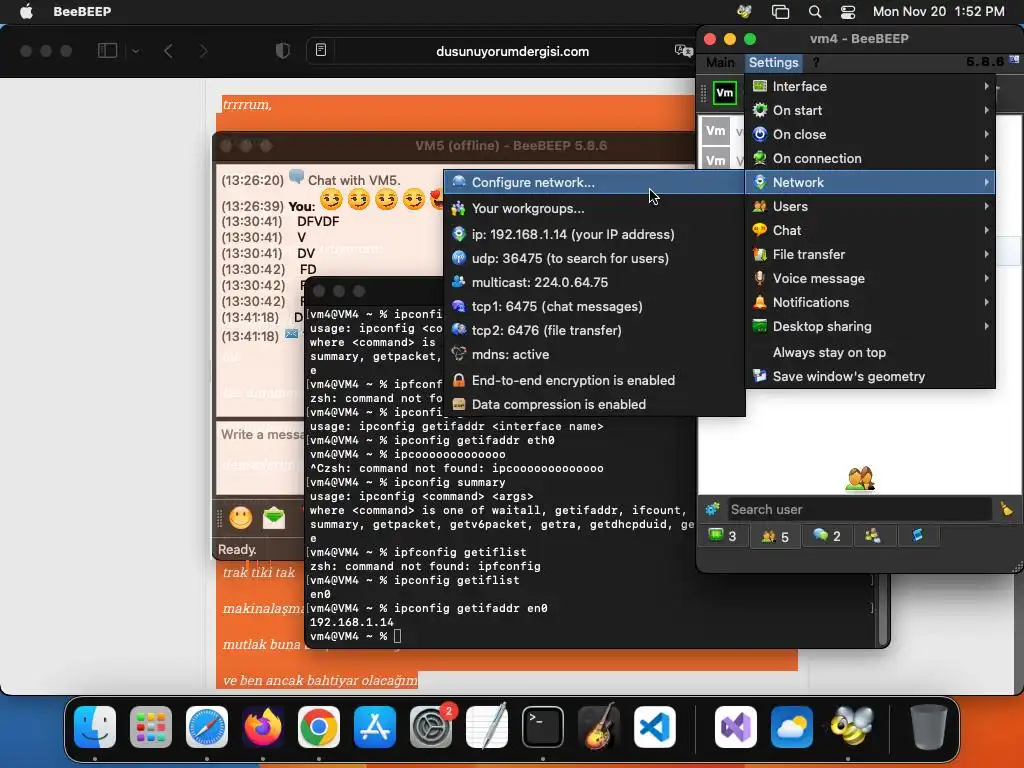
Task: Switch to the chats tab showing 2
Action: click(x=827, y=536)
